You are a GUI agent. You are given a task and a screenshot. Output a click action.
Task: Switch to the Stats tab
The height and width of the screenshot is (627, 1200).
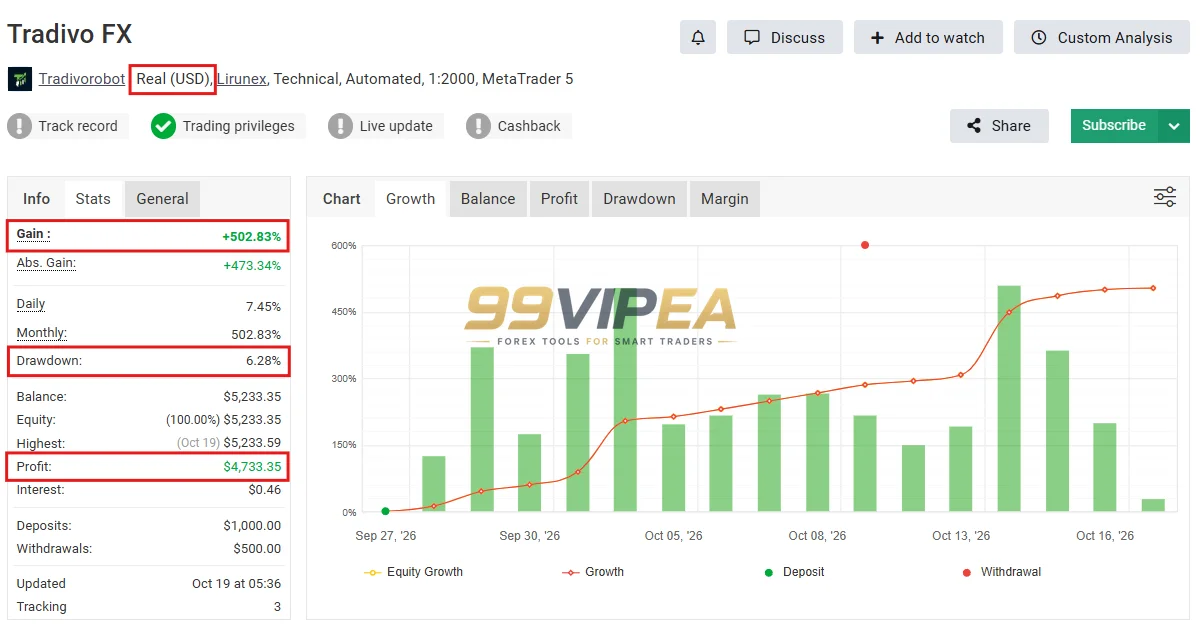click(x=93, y=199)
